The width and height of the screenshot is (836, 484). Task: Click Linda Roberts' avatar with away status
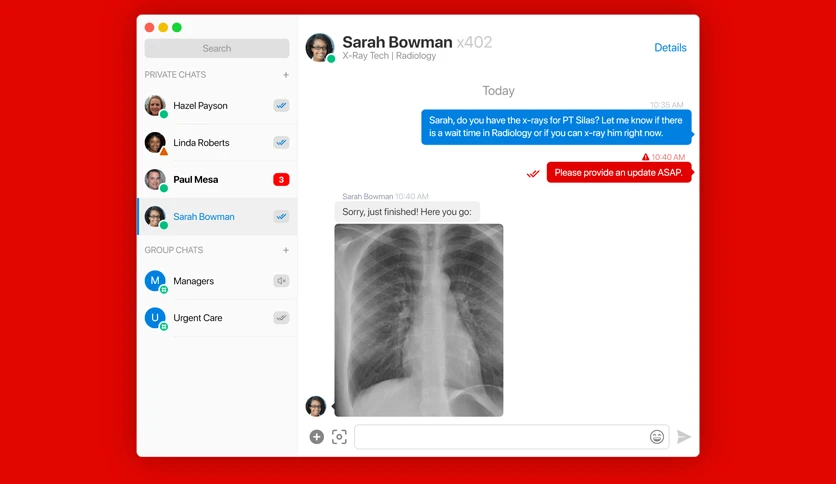(x=155, y=143)
